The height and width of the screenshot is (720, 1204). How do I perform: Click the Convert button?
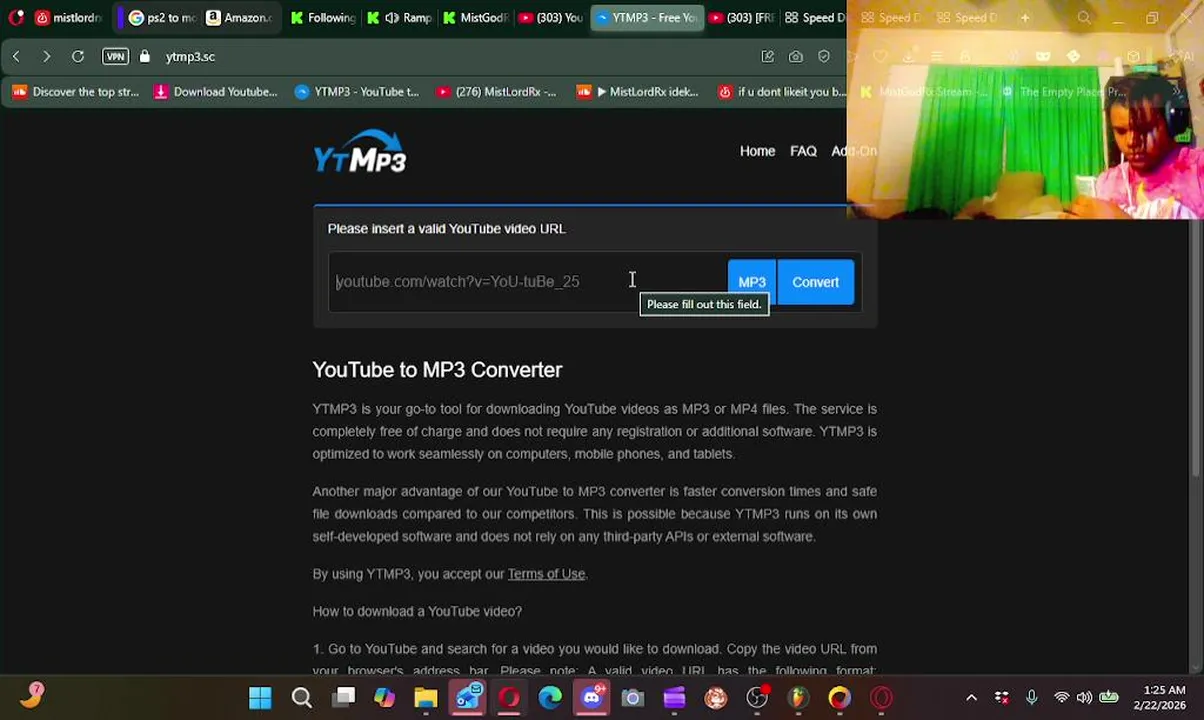[x=816, y=282]
